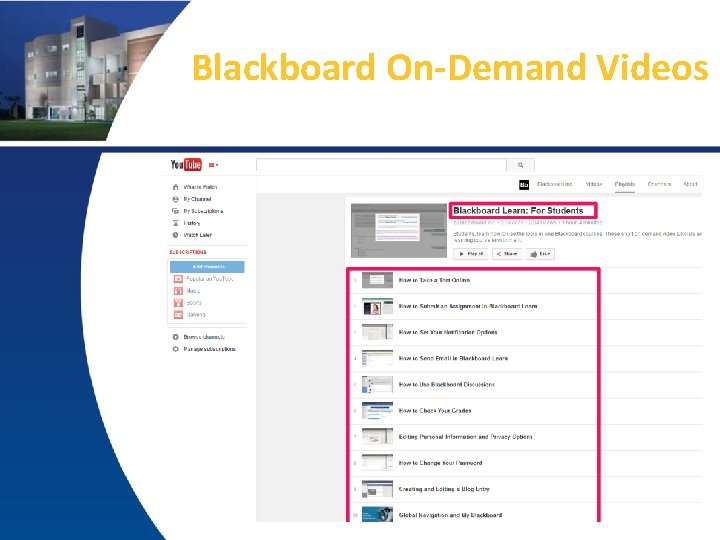Open My Subscriptions sidebar icon
This screenshot has width=720, height=540.
(x=175, y=211)
